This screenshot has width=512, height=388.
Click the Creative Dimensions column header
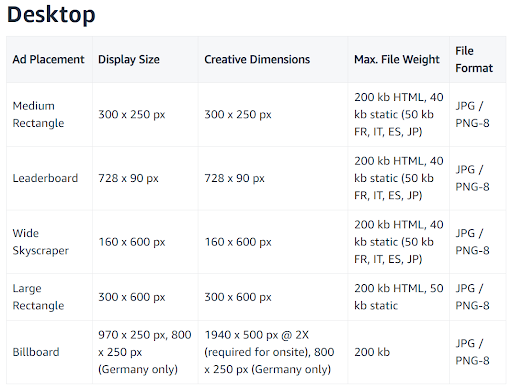tap(257, 59)
